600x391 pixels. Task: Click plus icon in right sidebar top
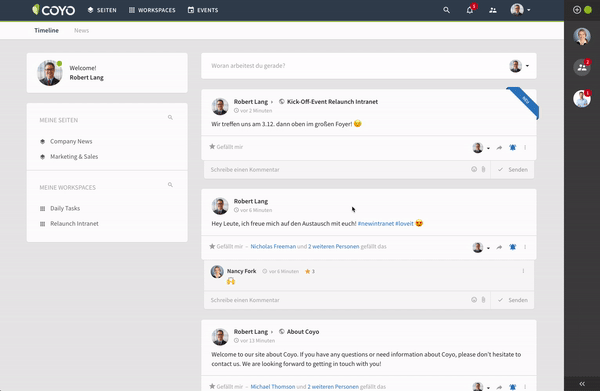click(x=577, y=10)
